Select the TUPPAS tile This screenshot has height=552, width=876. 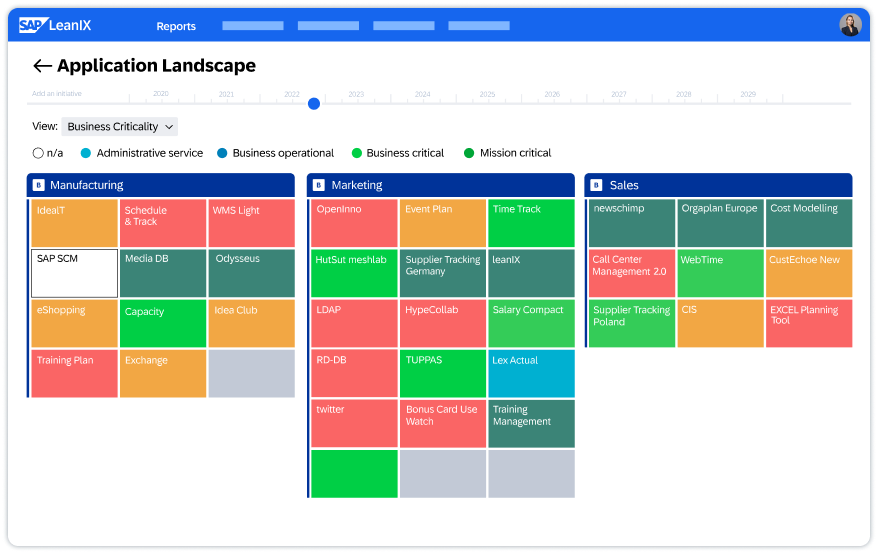[x=442, y=374]
